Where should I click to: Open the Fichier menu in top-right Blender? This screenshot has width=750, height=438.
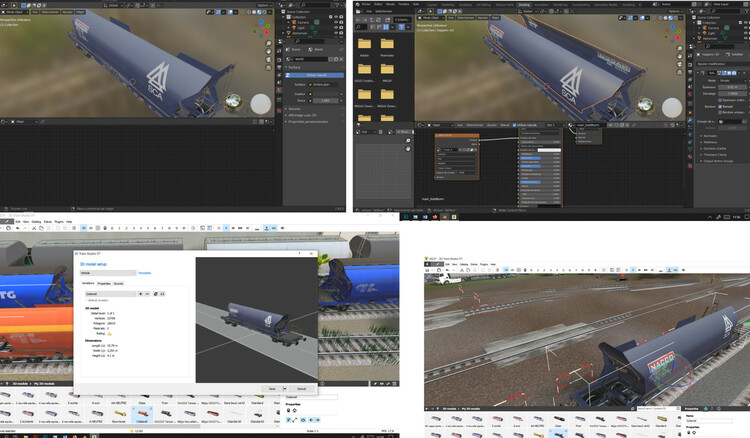click(366, 4)
